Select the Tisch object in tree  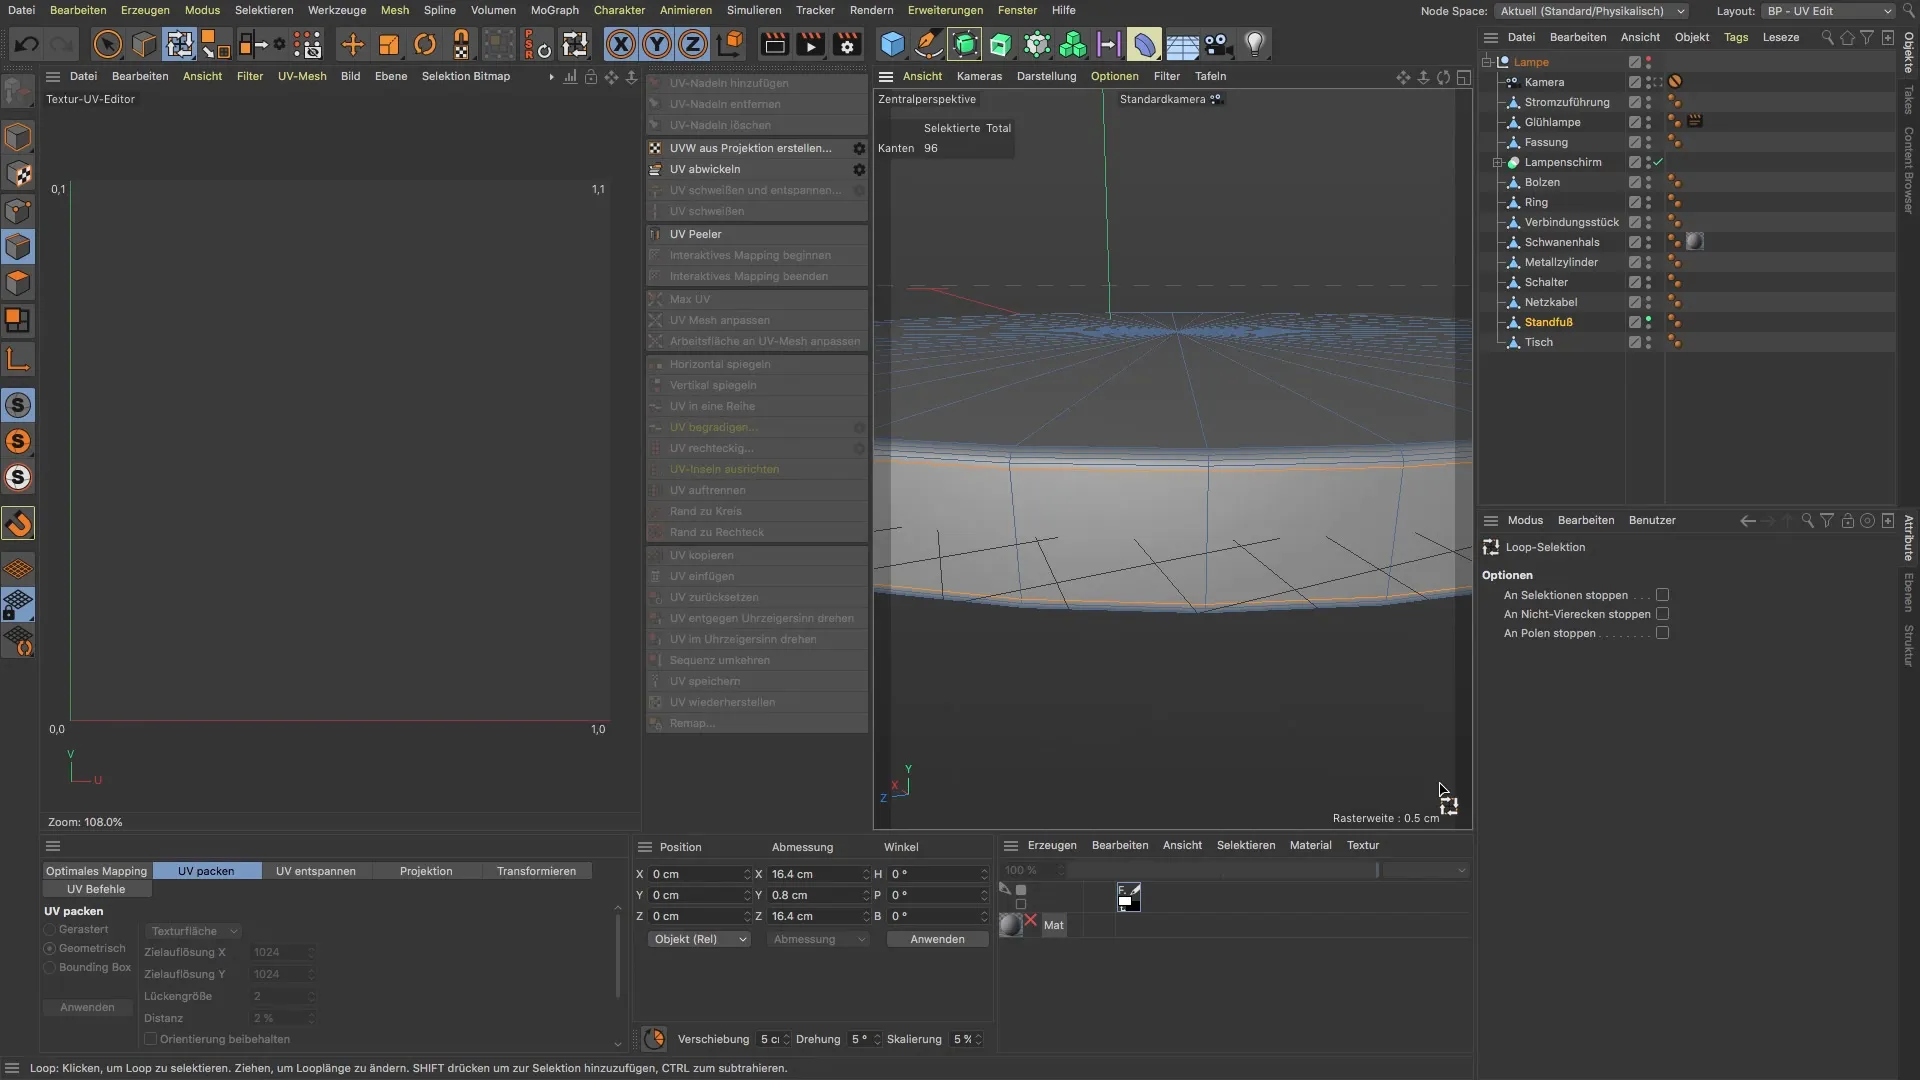(1538, 342)
